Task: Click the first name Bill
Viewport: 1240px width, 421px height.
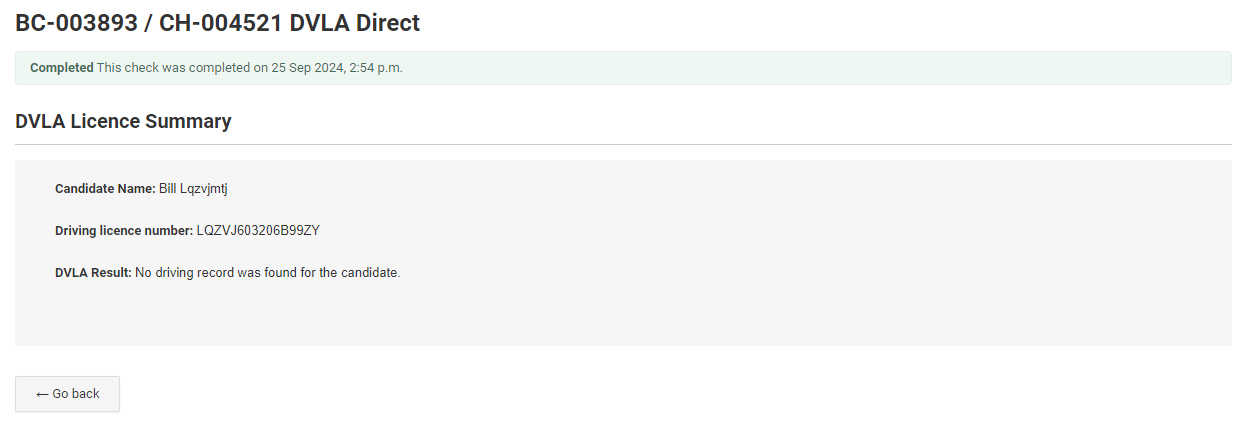Action: coord(168,188)
